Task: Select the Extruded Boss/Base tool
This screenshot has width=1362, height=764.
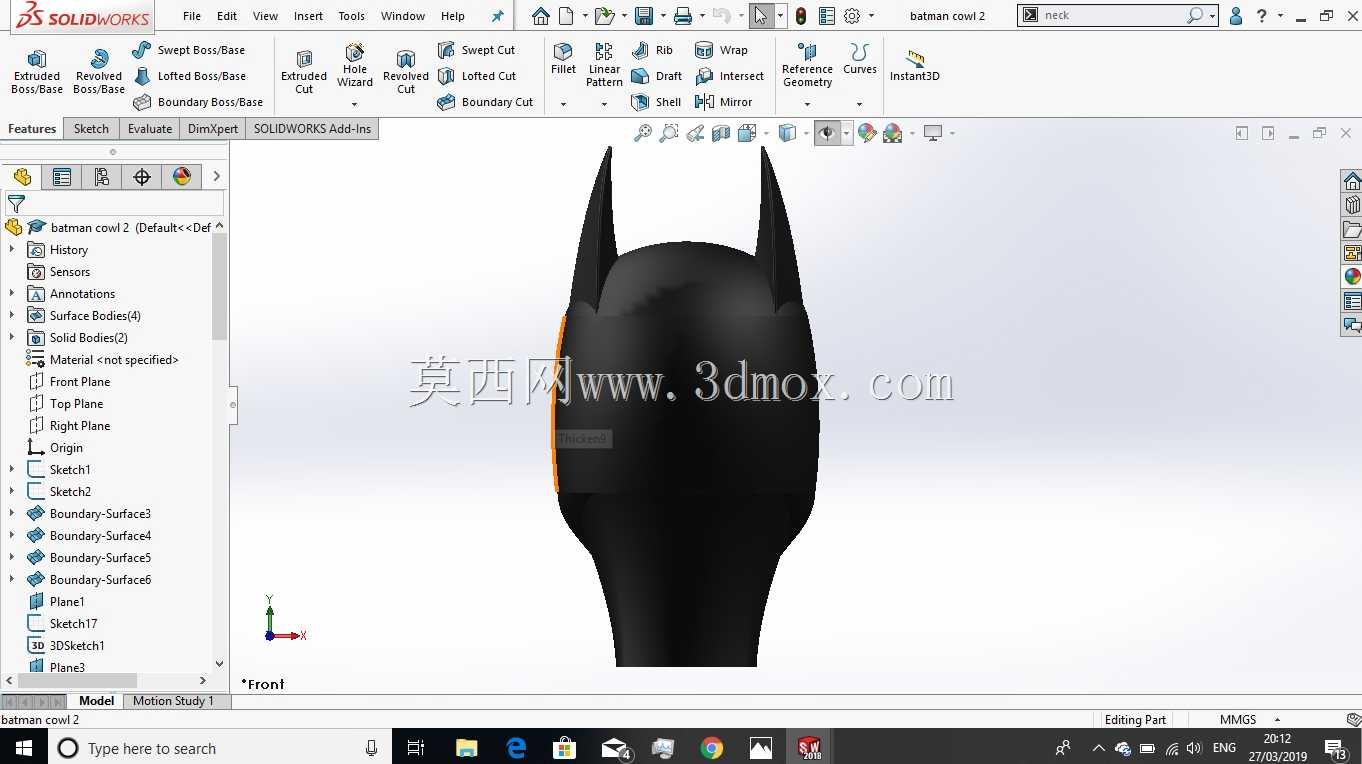Action: pyautogui.click(x=37, y=71)
